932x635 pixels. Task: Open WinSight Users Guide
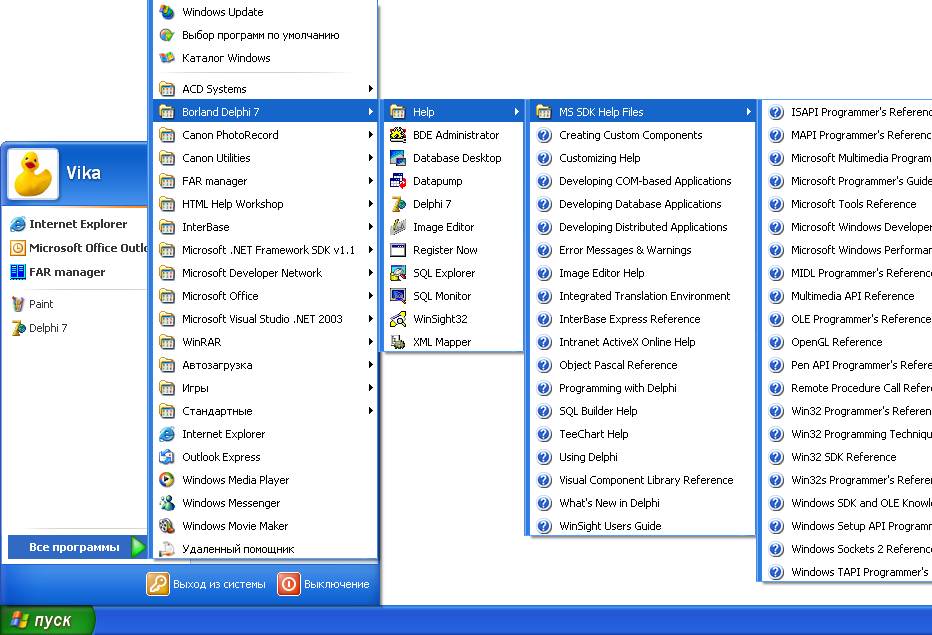pyautogui.click(x=643, y=526)
